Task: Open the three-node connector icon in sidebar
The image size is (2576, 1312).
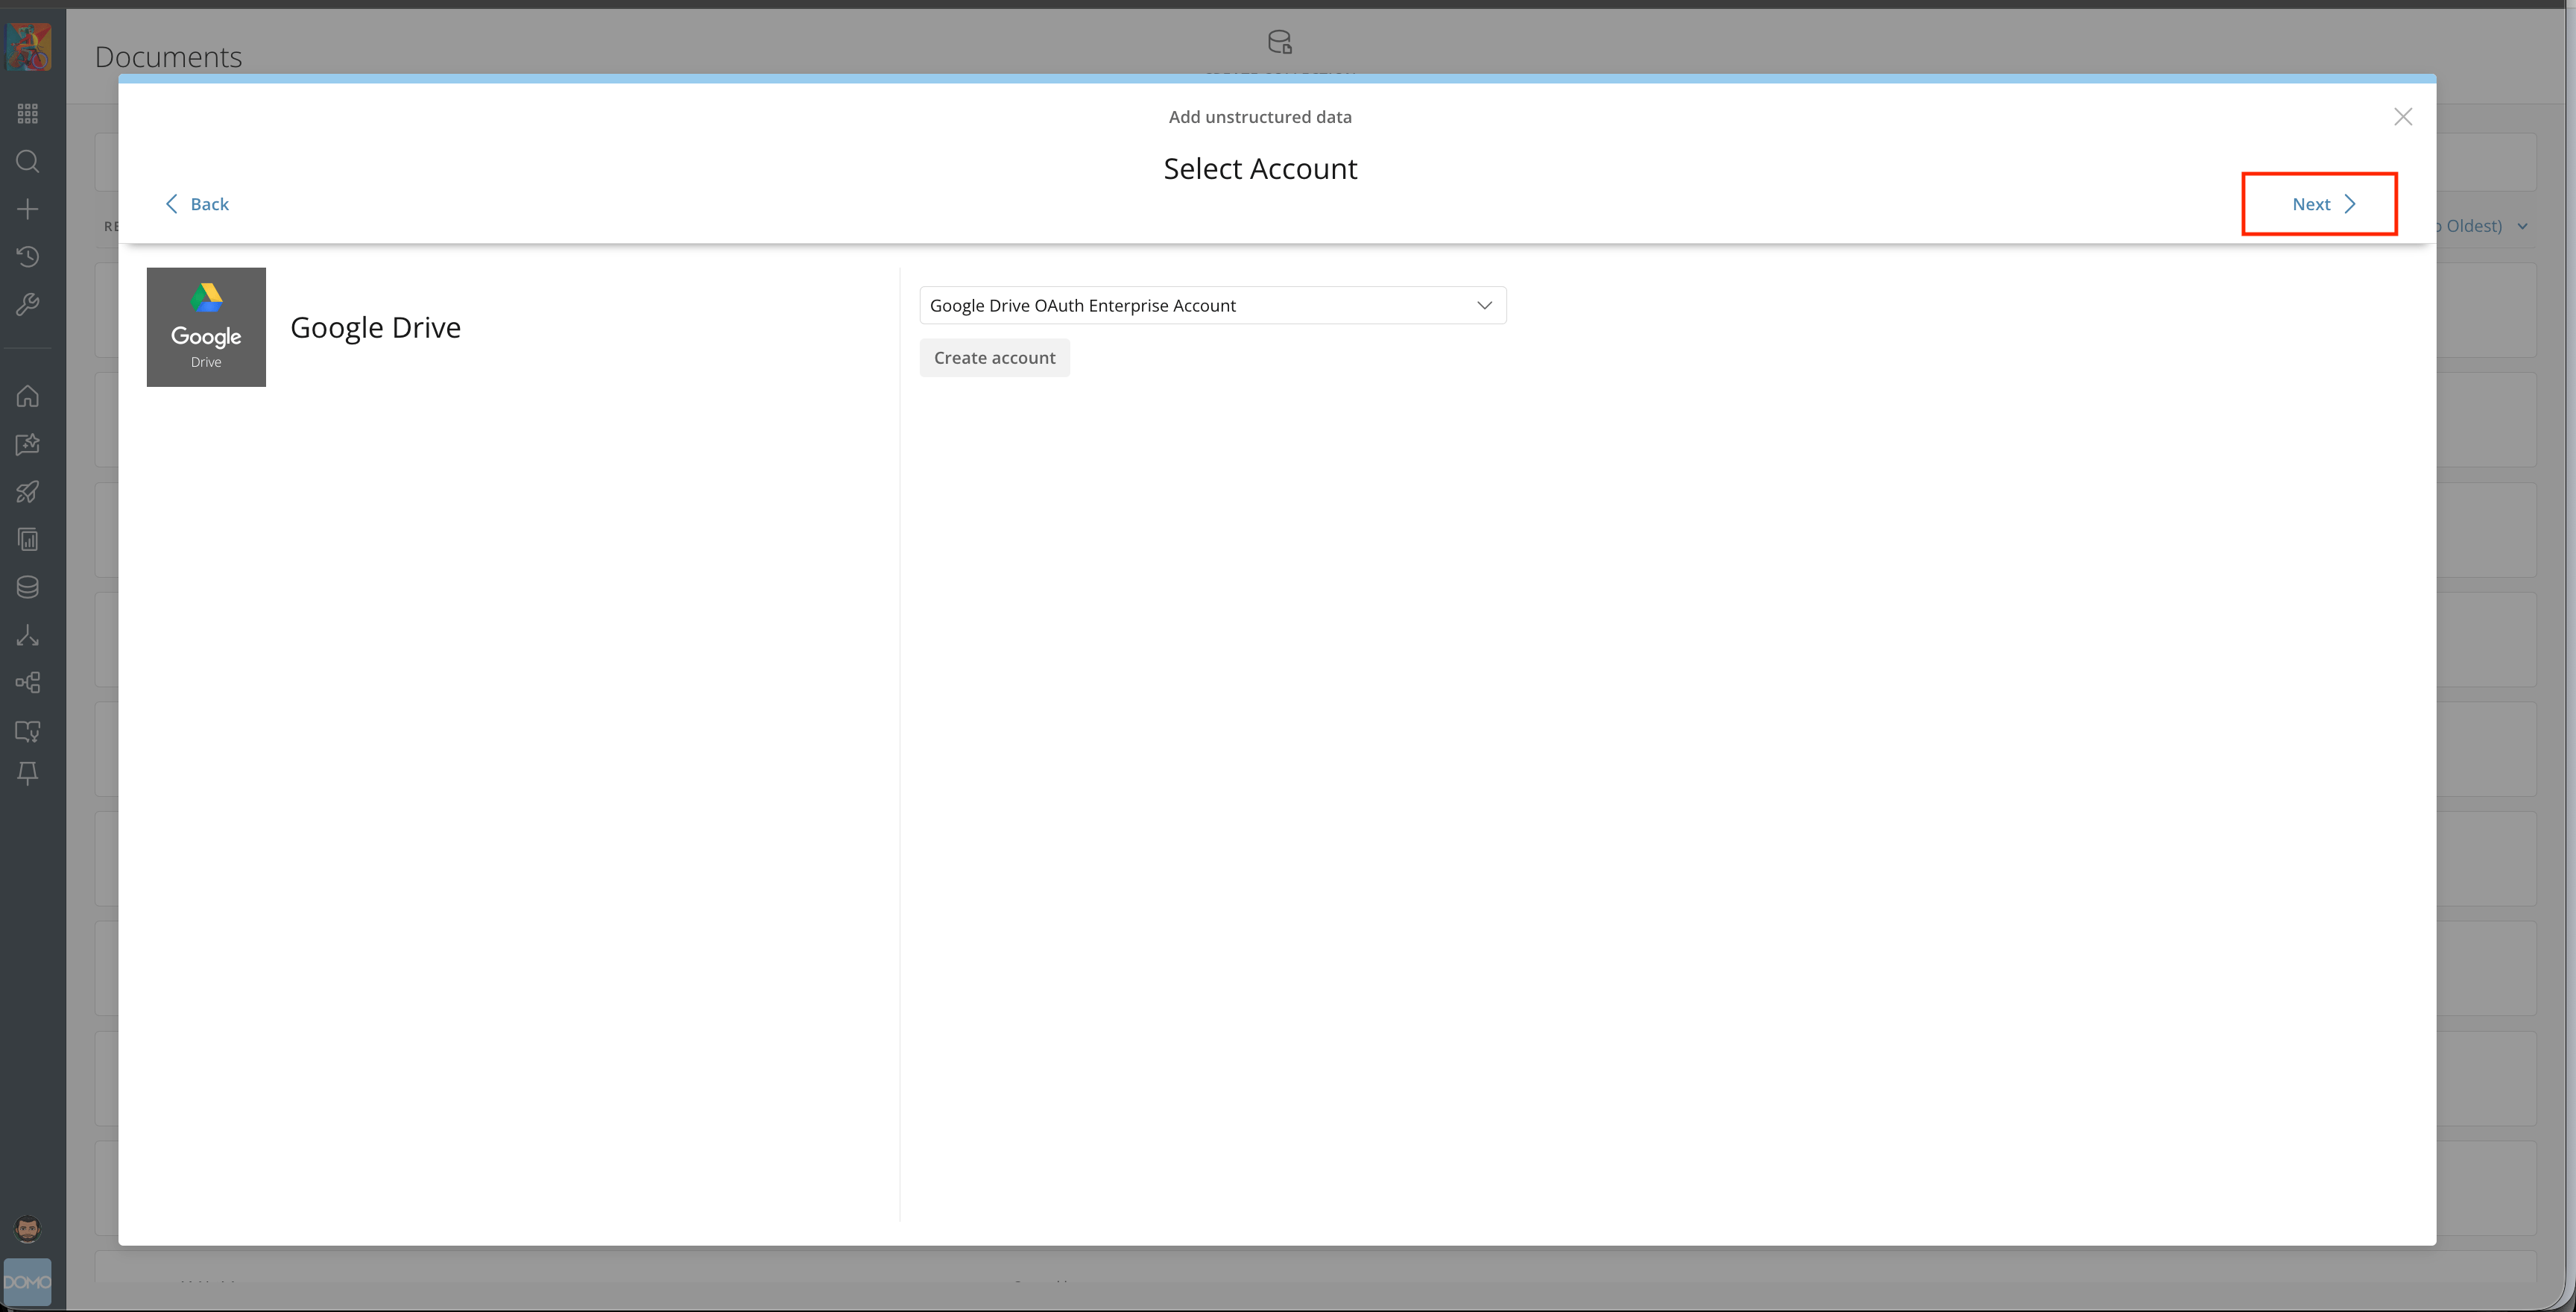Action: [28, 635]
